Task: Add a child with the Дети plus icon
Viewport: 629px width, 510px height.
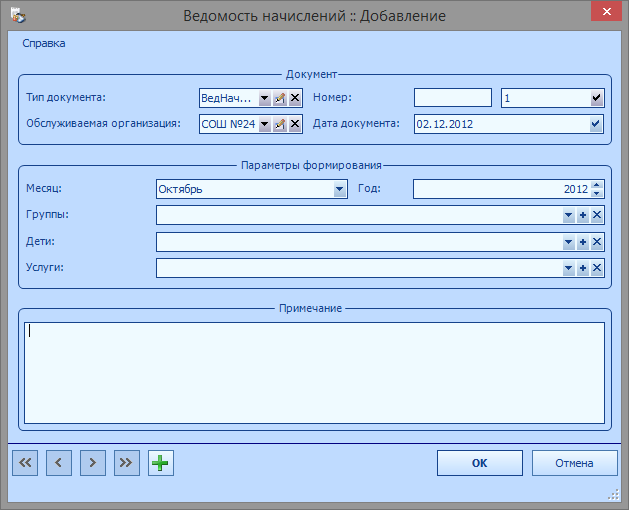Action: (583, 242)
